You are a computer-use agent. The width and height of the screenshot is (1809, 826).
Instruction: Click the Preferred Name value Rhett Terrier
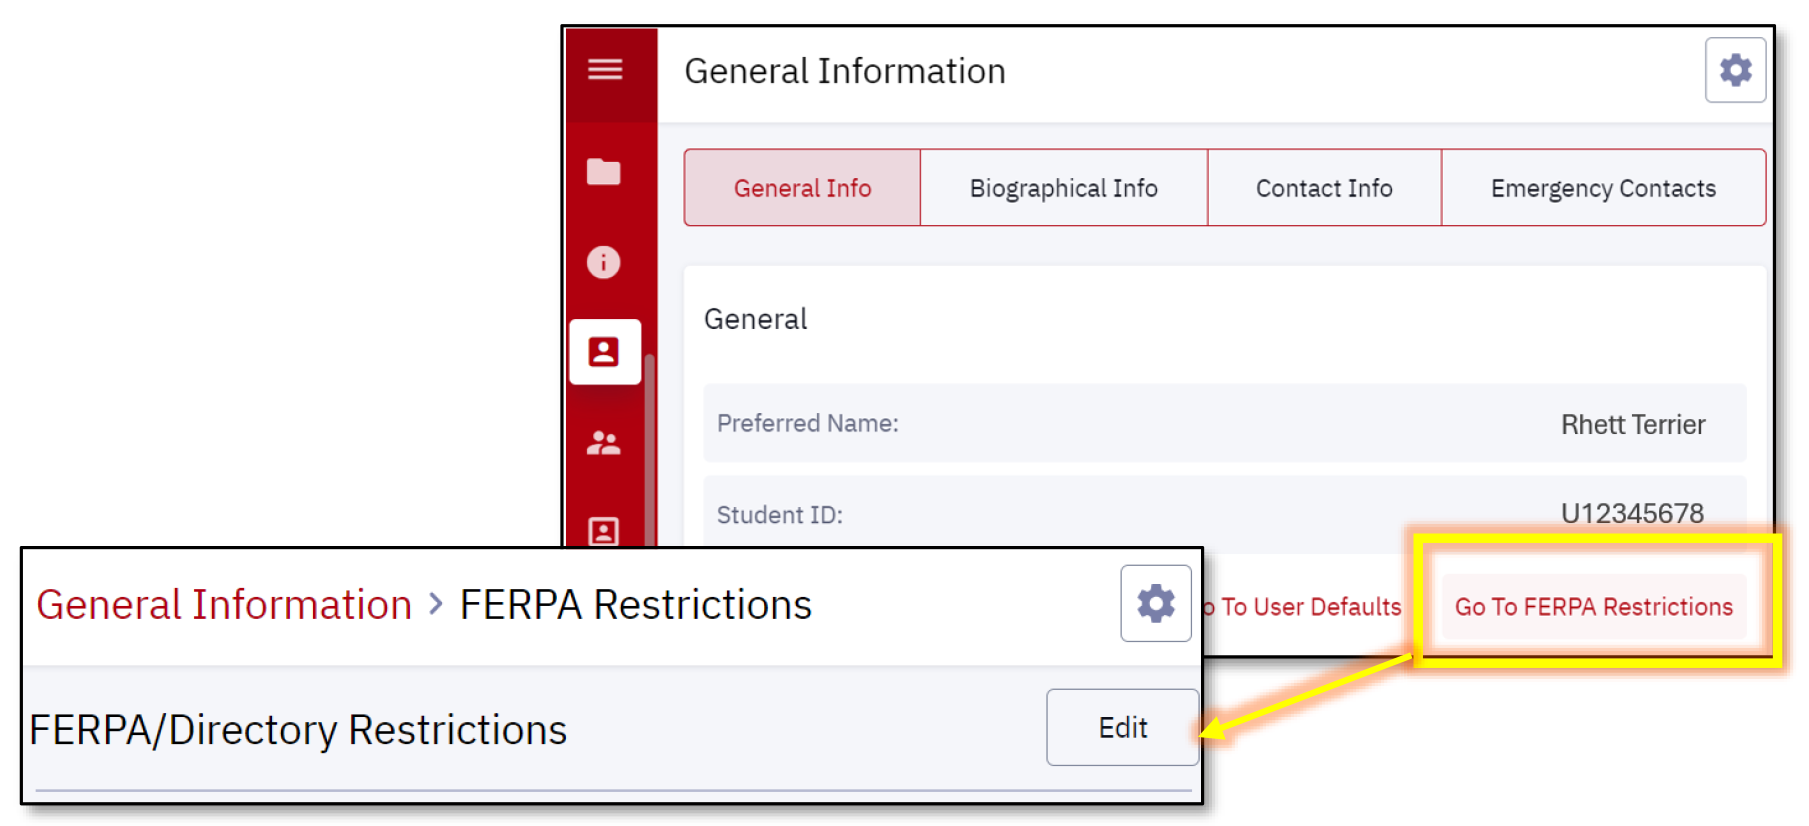coord(1633,424)
